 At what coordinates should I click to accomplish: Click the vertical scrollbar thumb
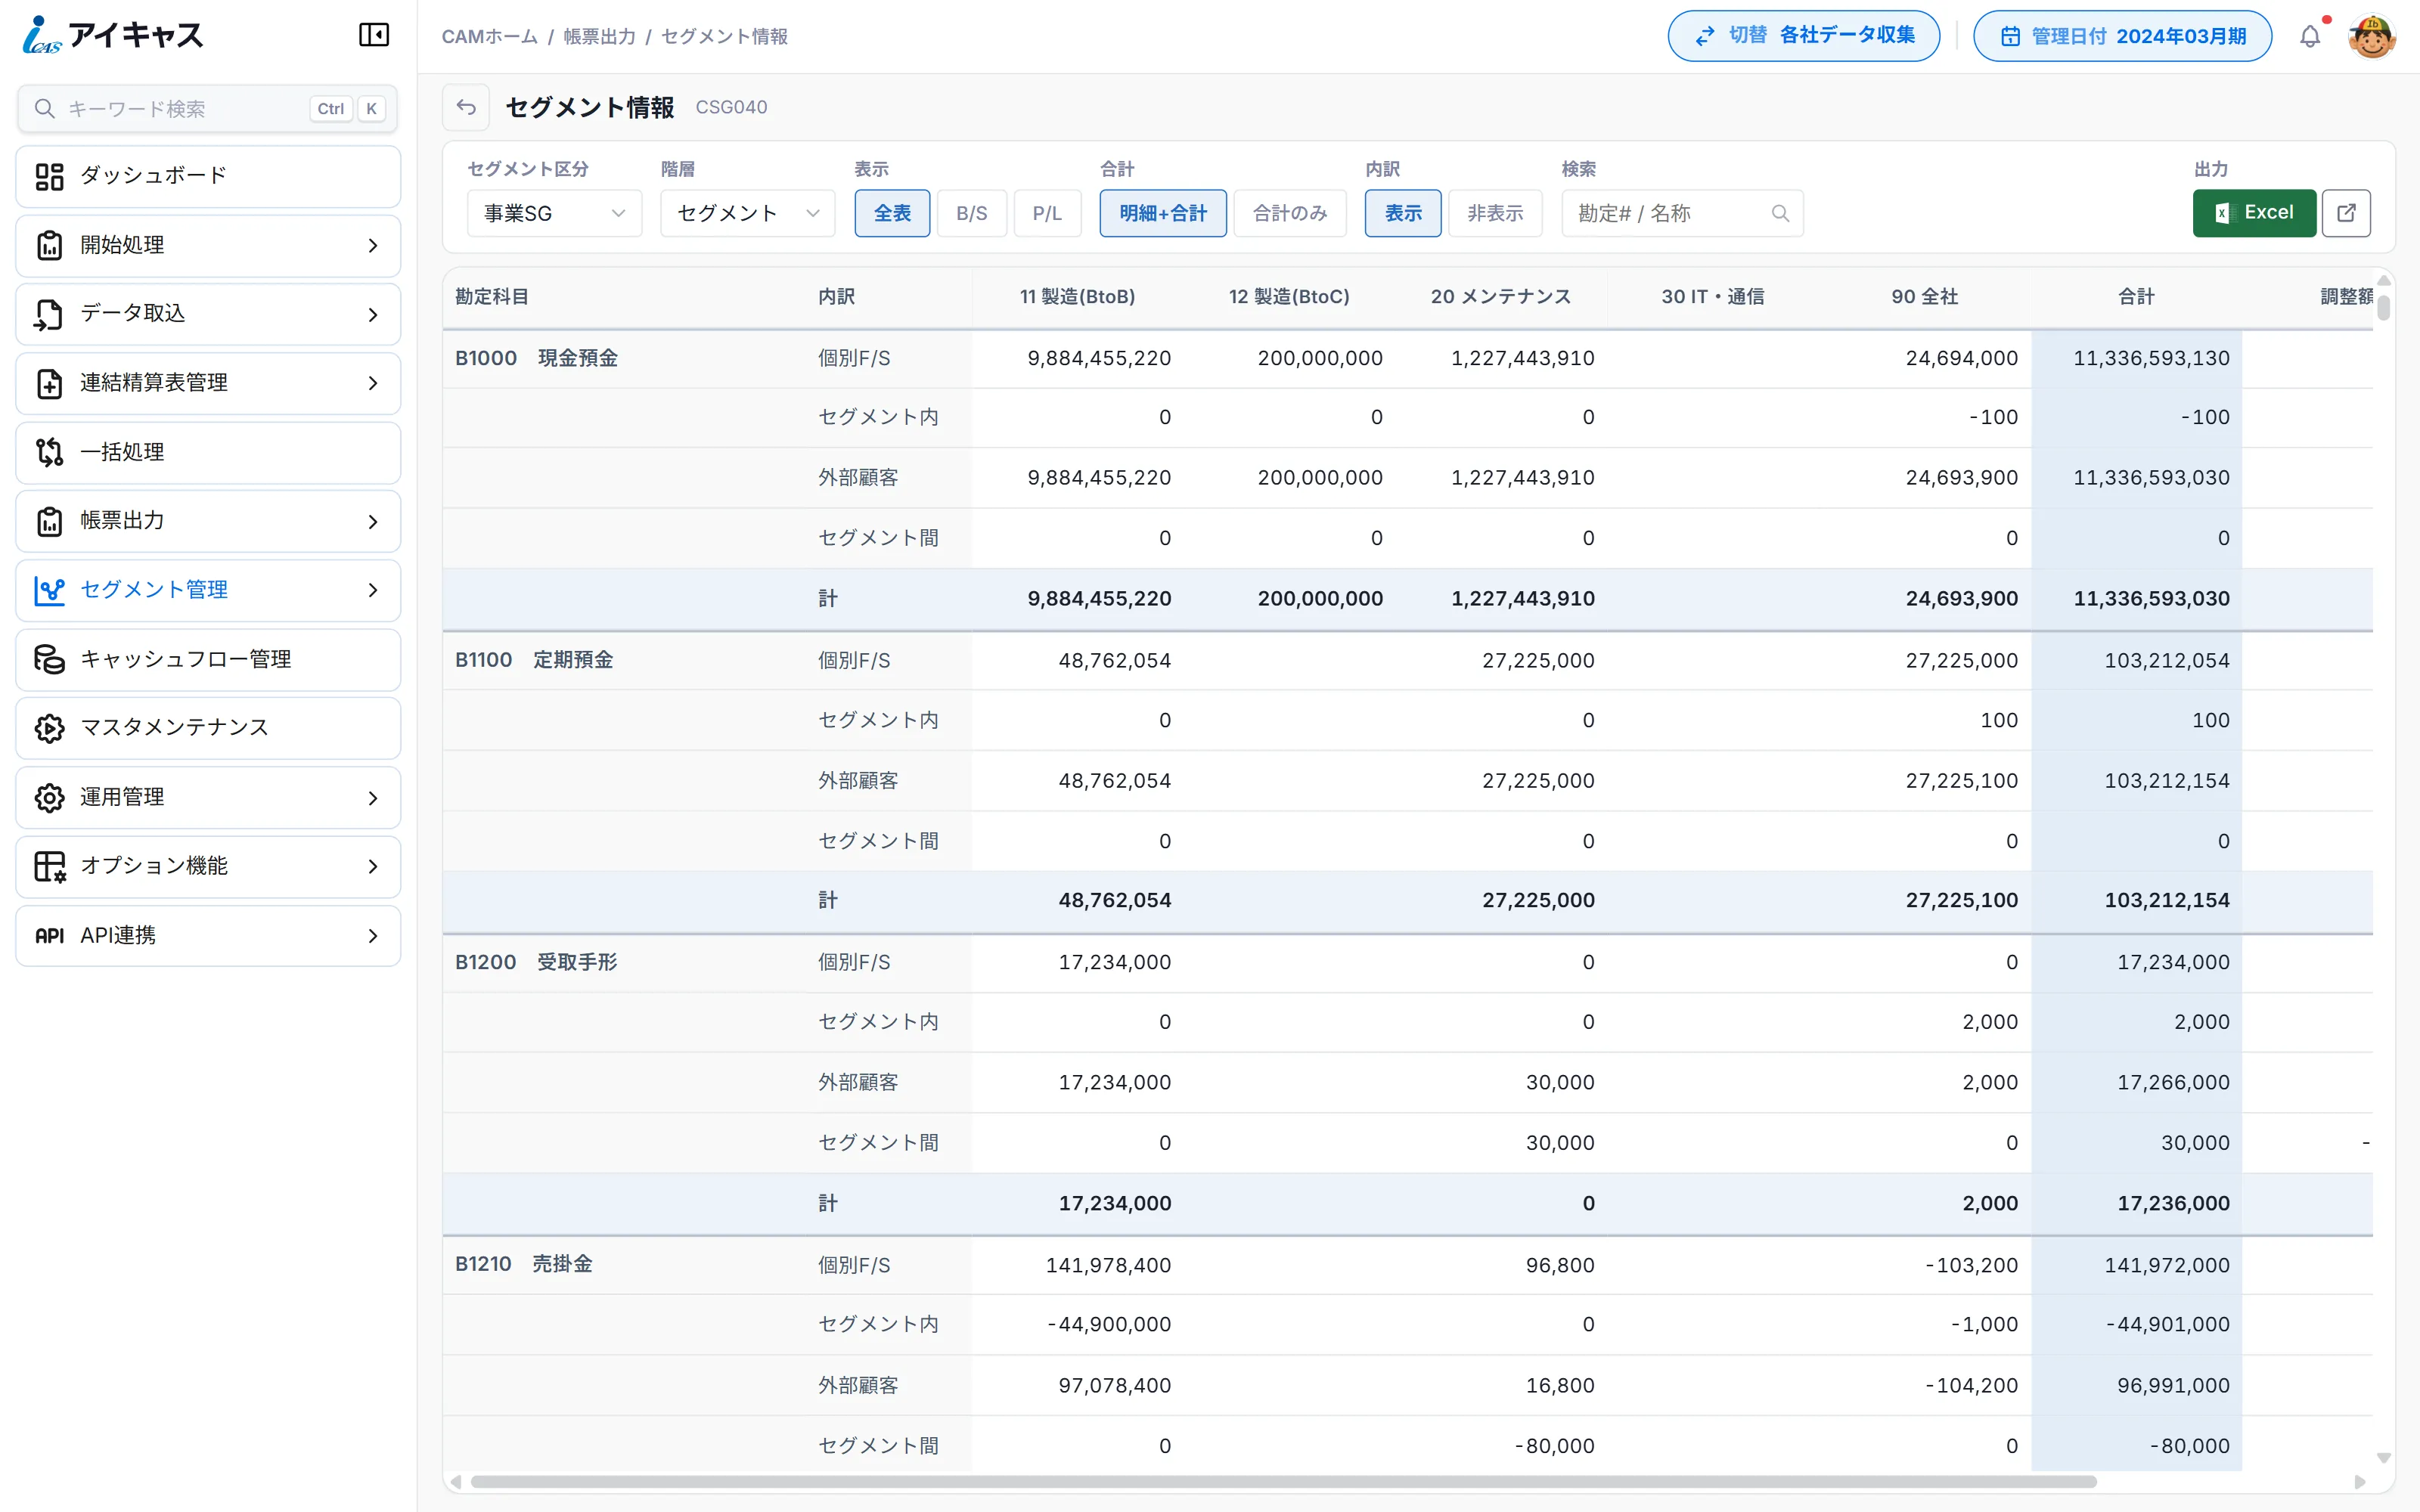2384,307
